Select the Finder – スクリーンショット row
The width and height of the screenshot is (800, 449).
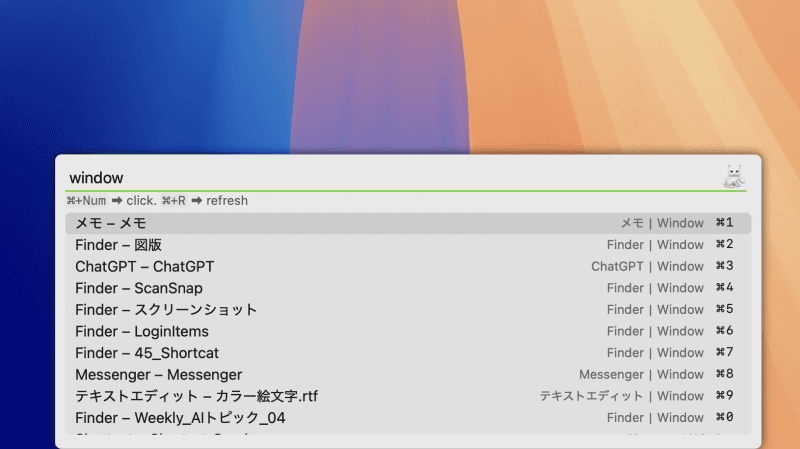click(408, 310)
